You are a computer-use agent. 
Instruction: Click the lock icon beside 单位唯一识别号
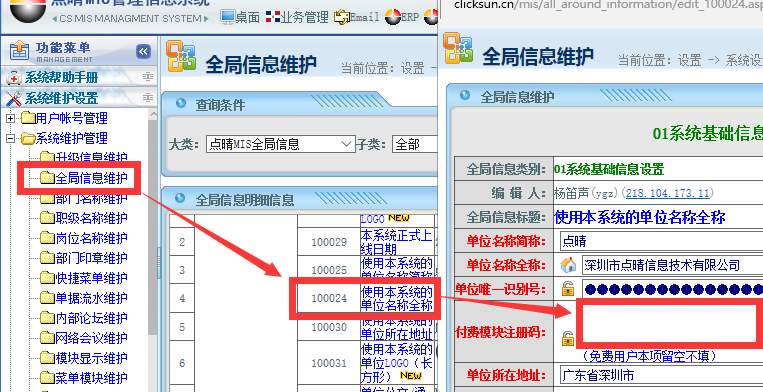(x=568, y=289)
